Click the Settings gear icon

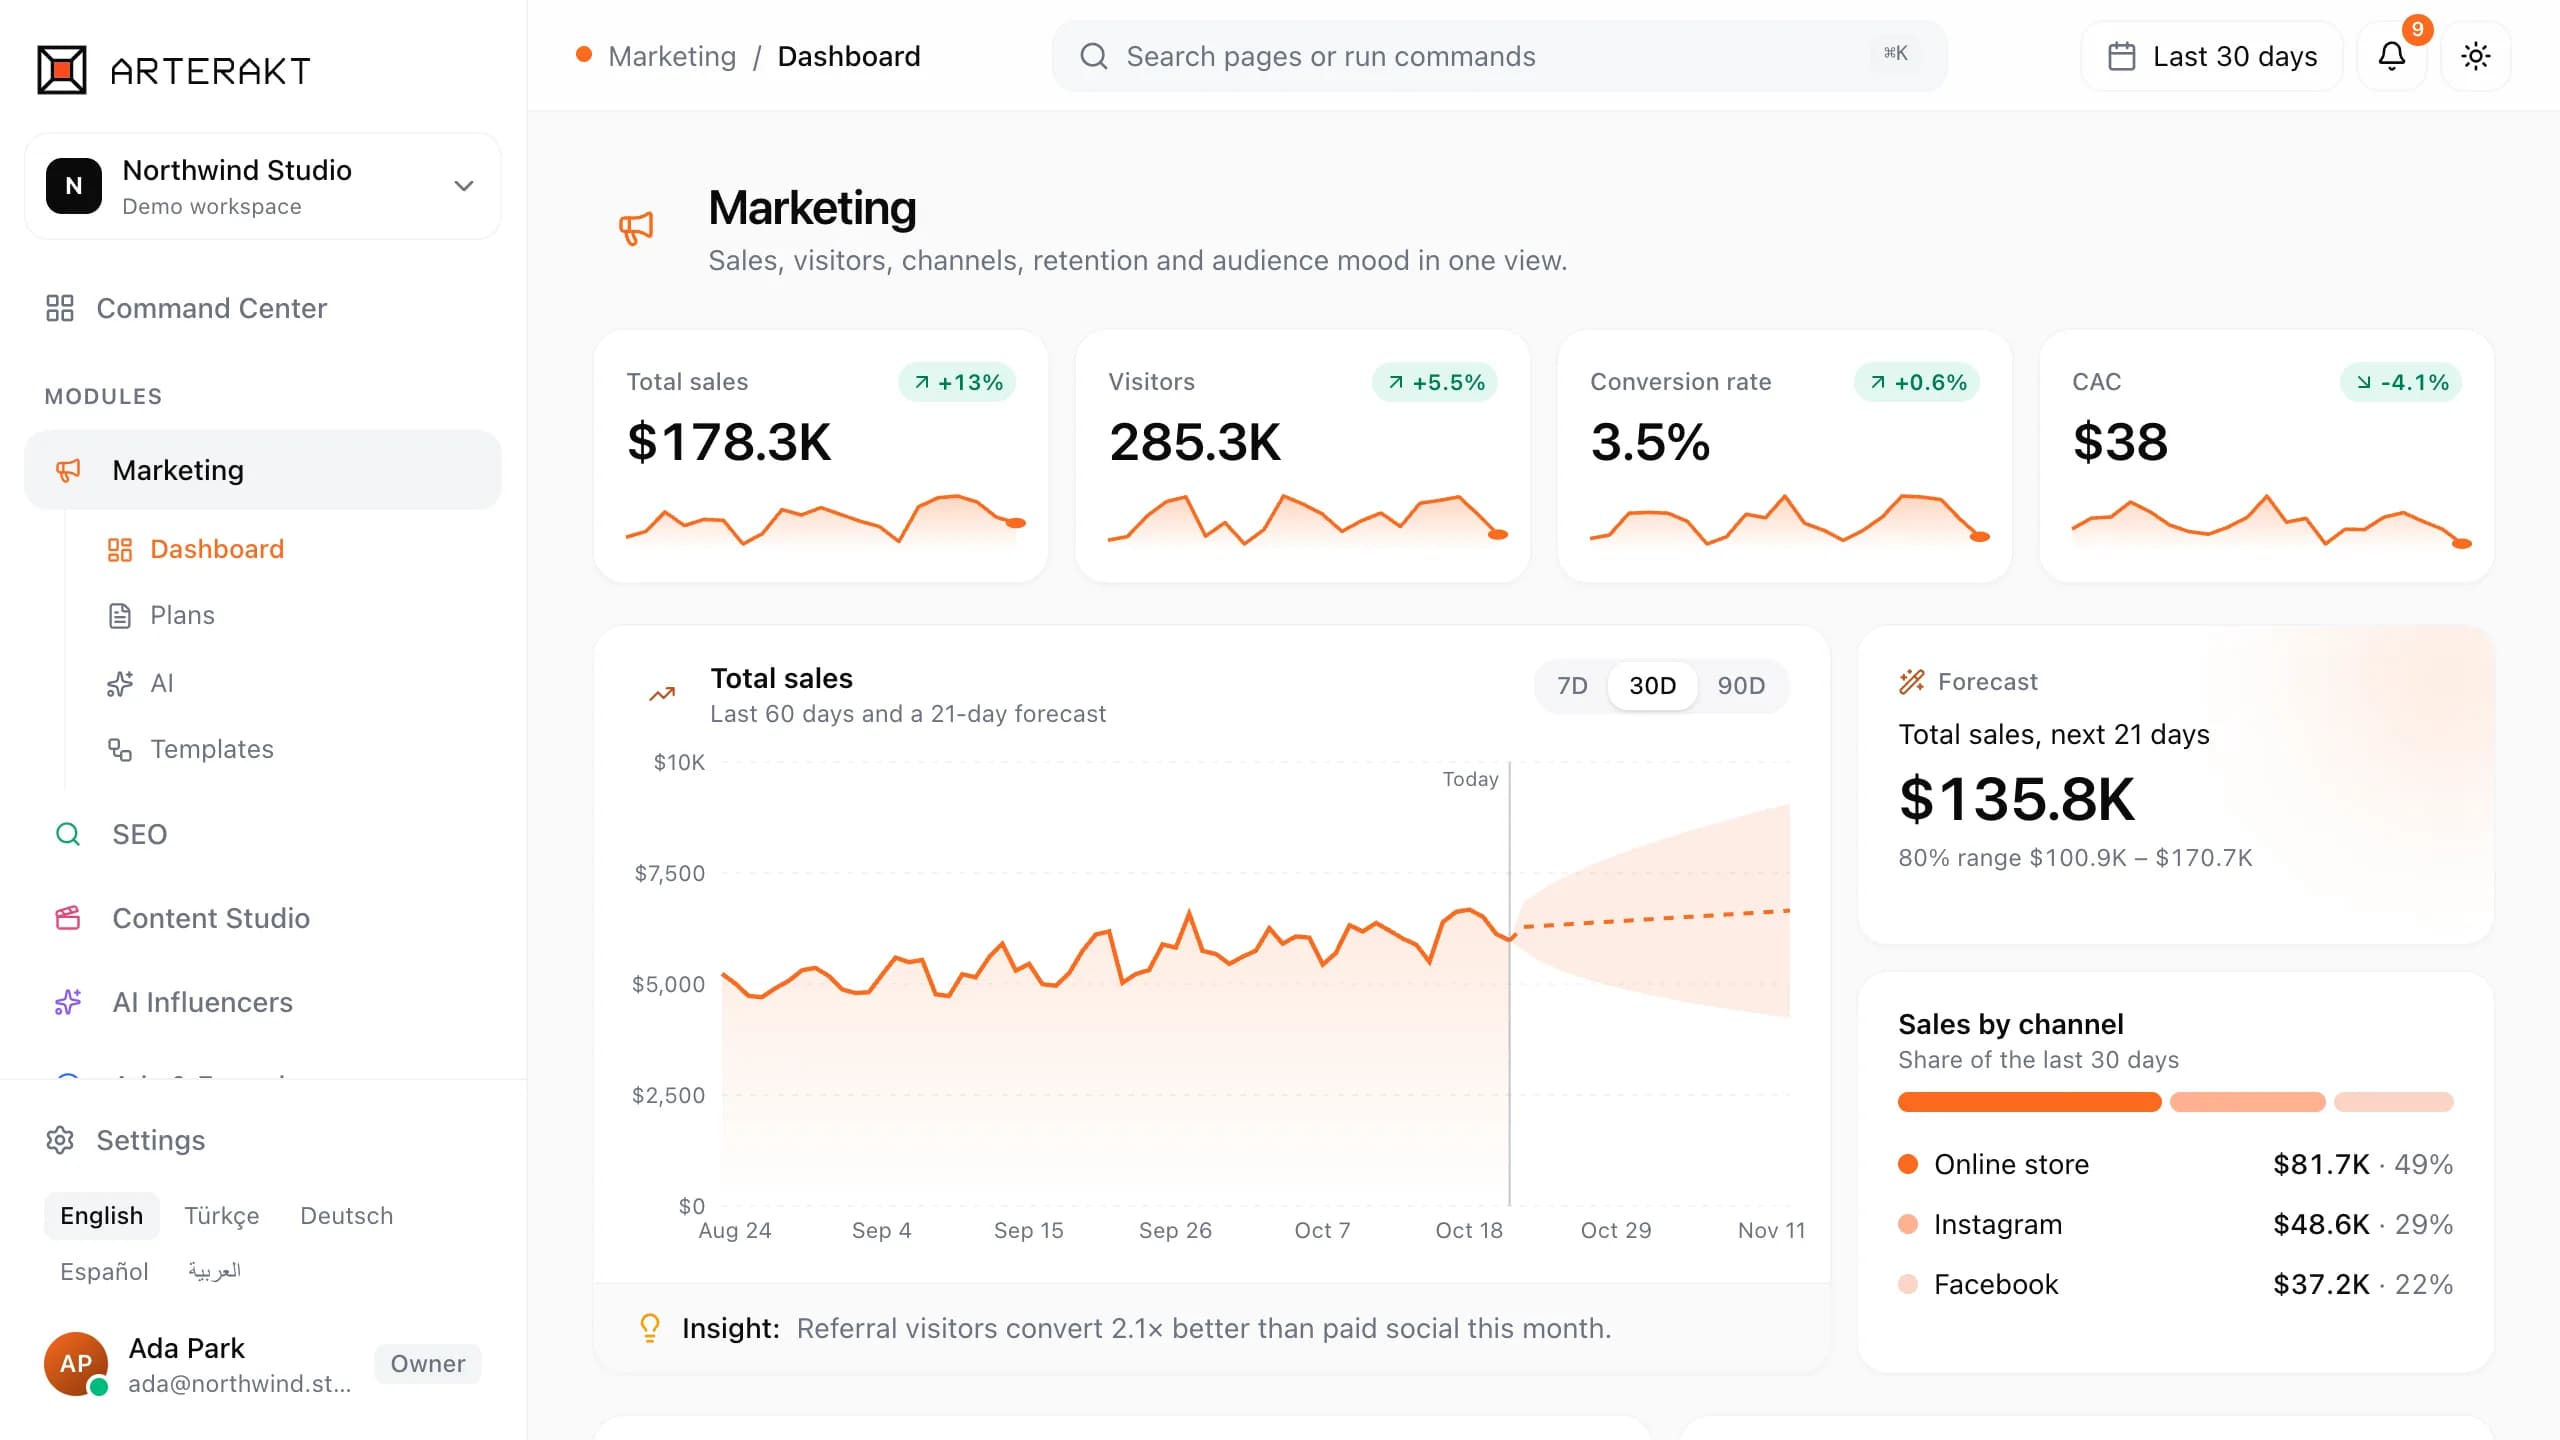(x=60, y=1140)
